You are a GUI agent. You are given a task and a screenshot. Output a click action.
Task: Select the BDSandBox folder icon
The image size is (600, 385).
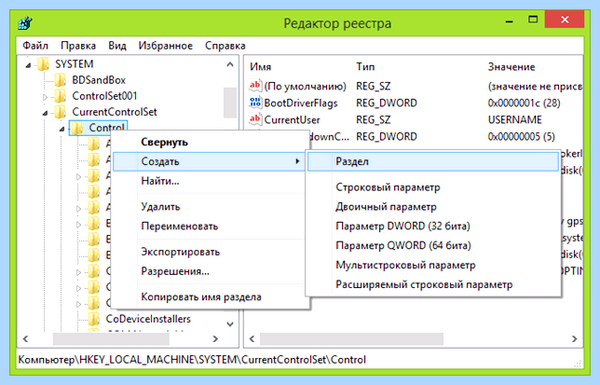click(60, 80)
